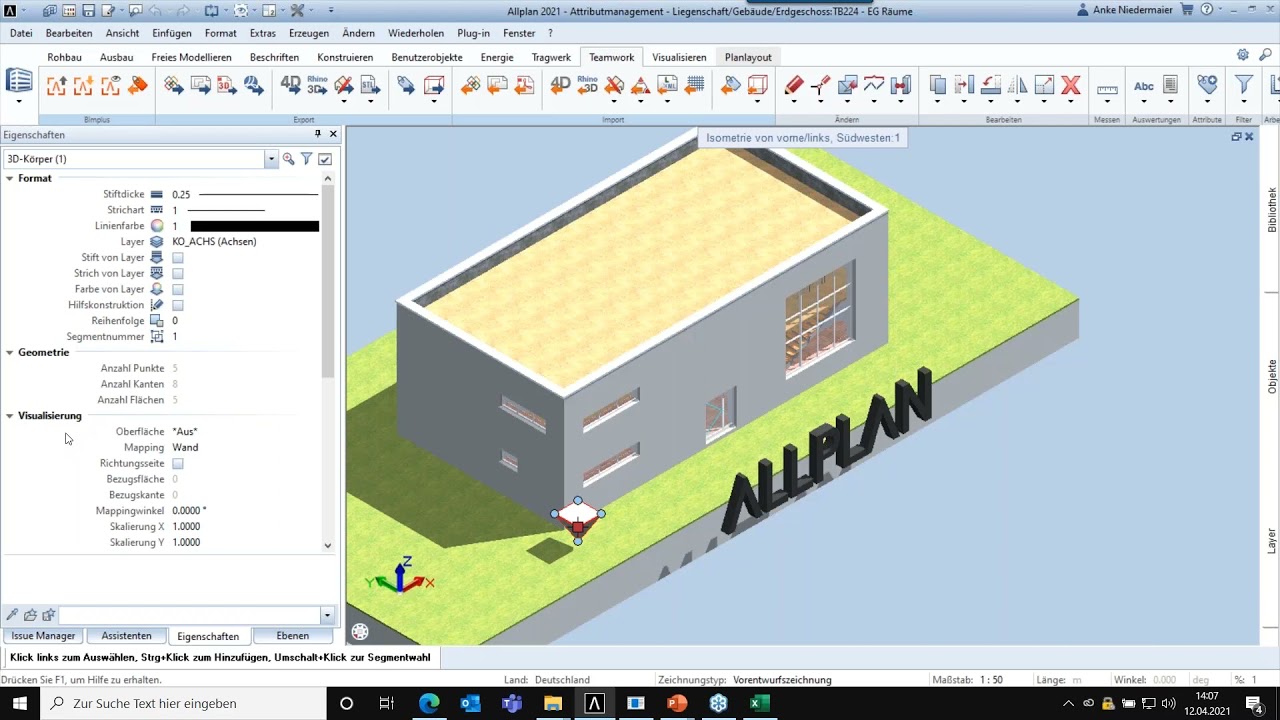
Task: Toggle the Strich von Layer checkbox
Action: point(178,274)
